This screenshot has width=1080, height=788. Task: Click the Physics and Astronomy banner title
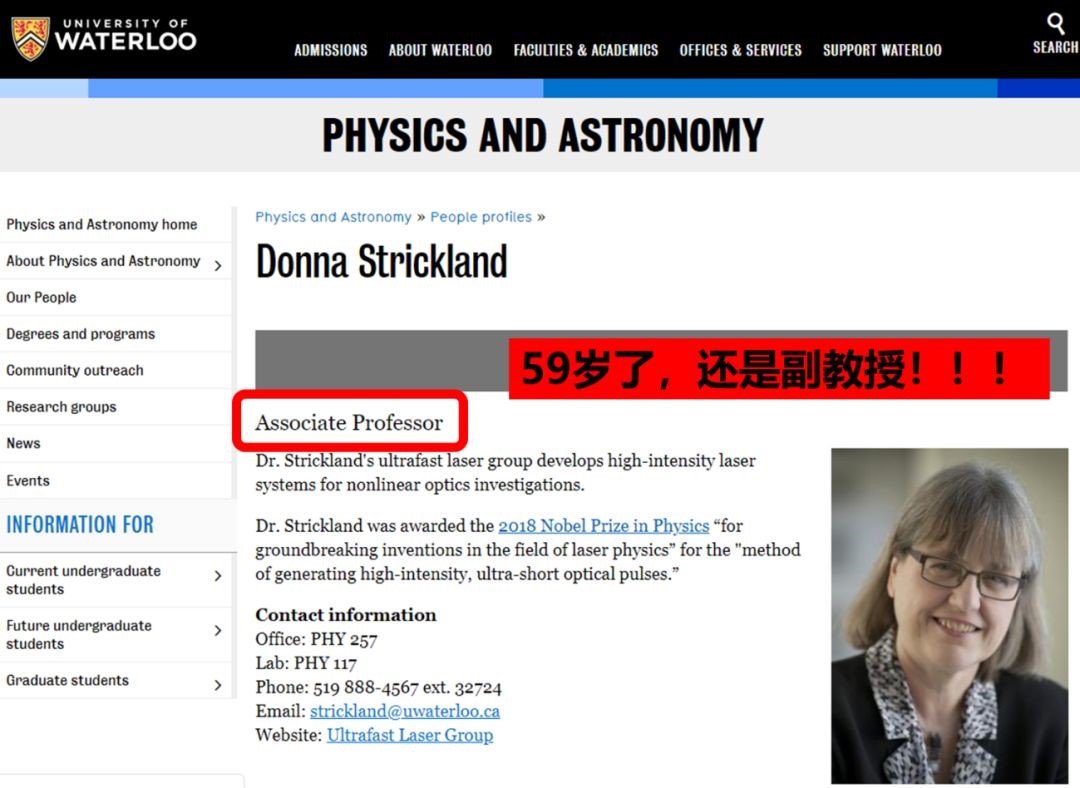(543, 135)
